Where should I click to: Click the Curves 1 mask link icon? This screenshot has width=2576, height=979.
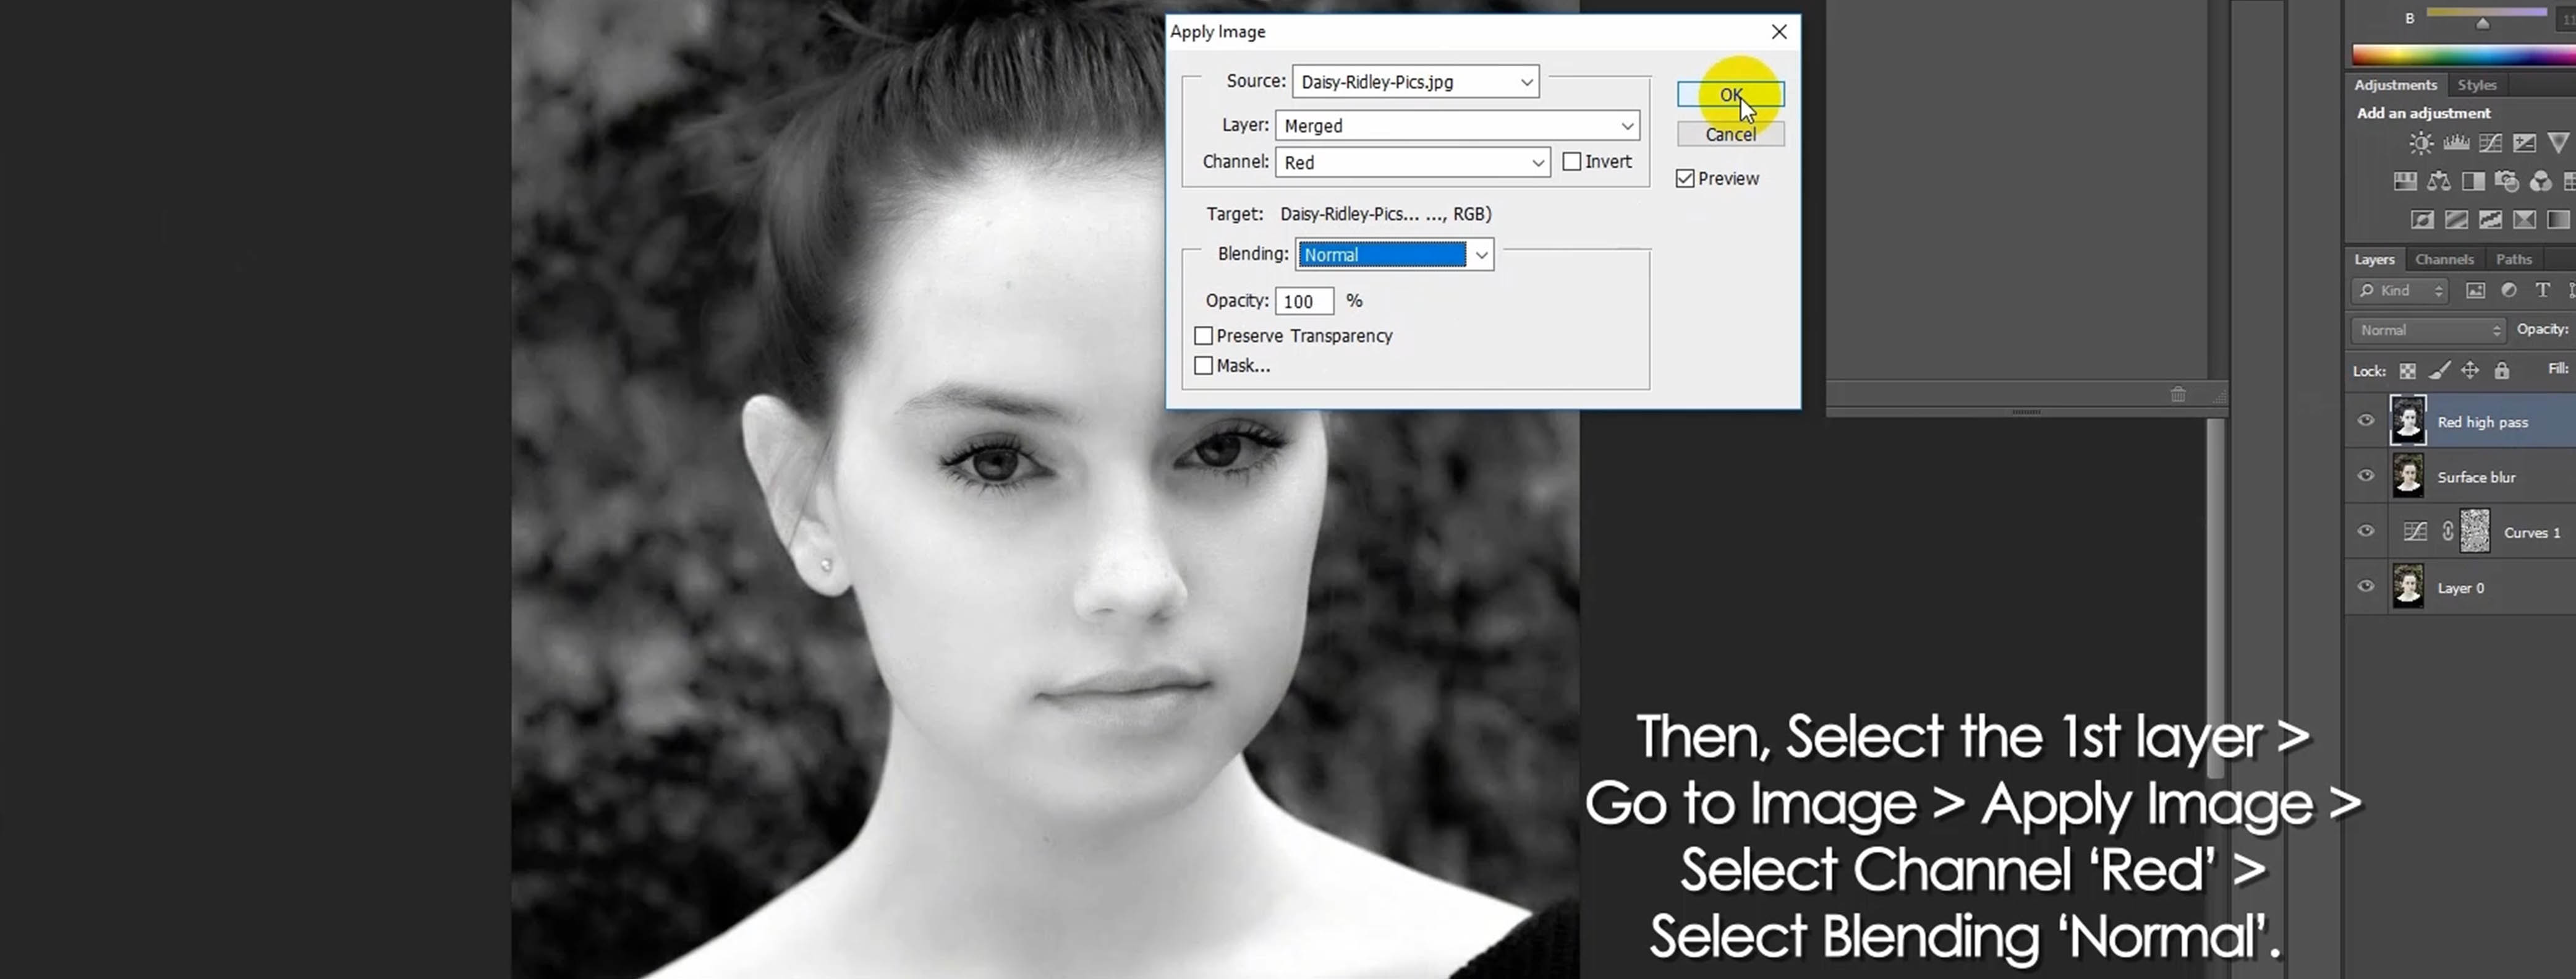(x=2447, y=532)
